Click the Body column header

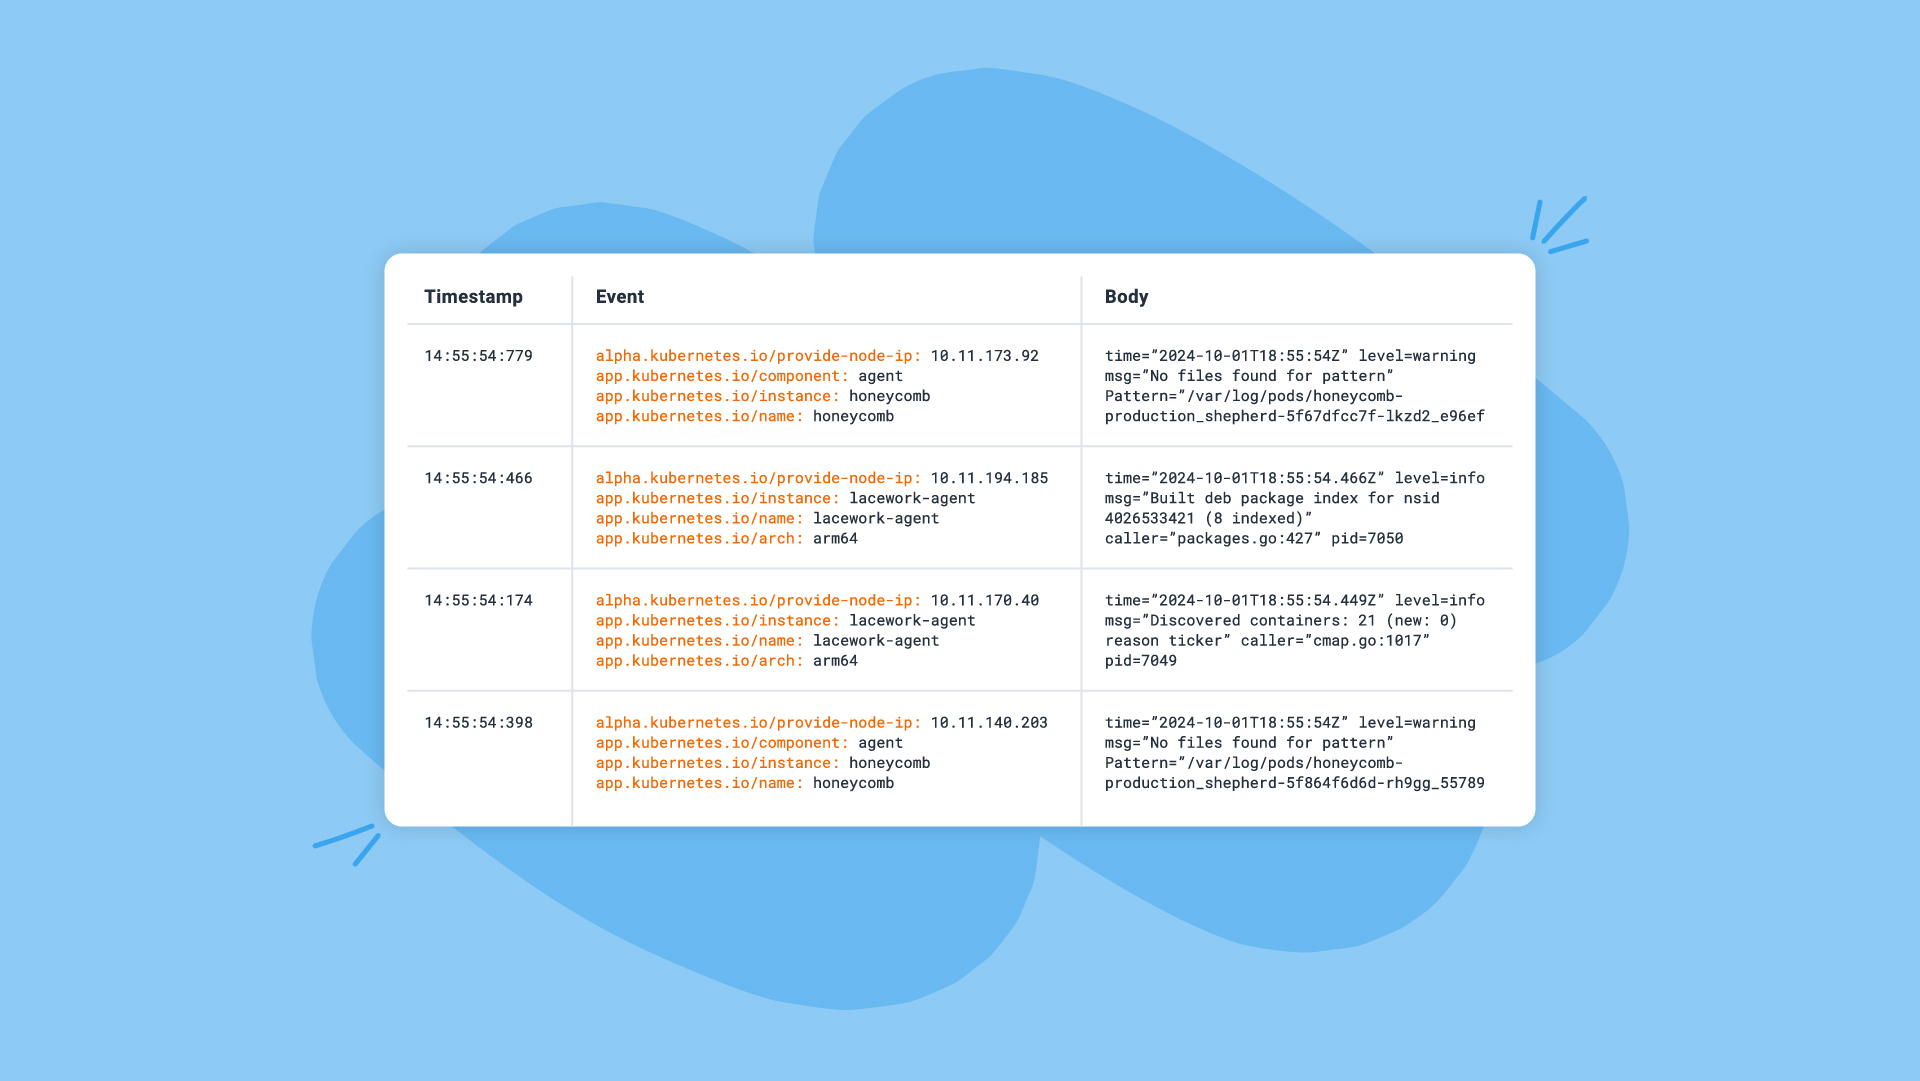click(1126, 297)
